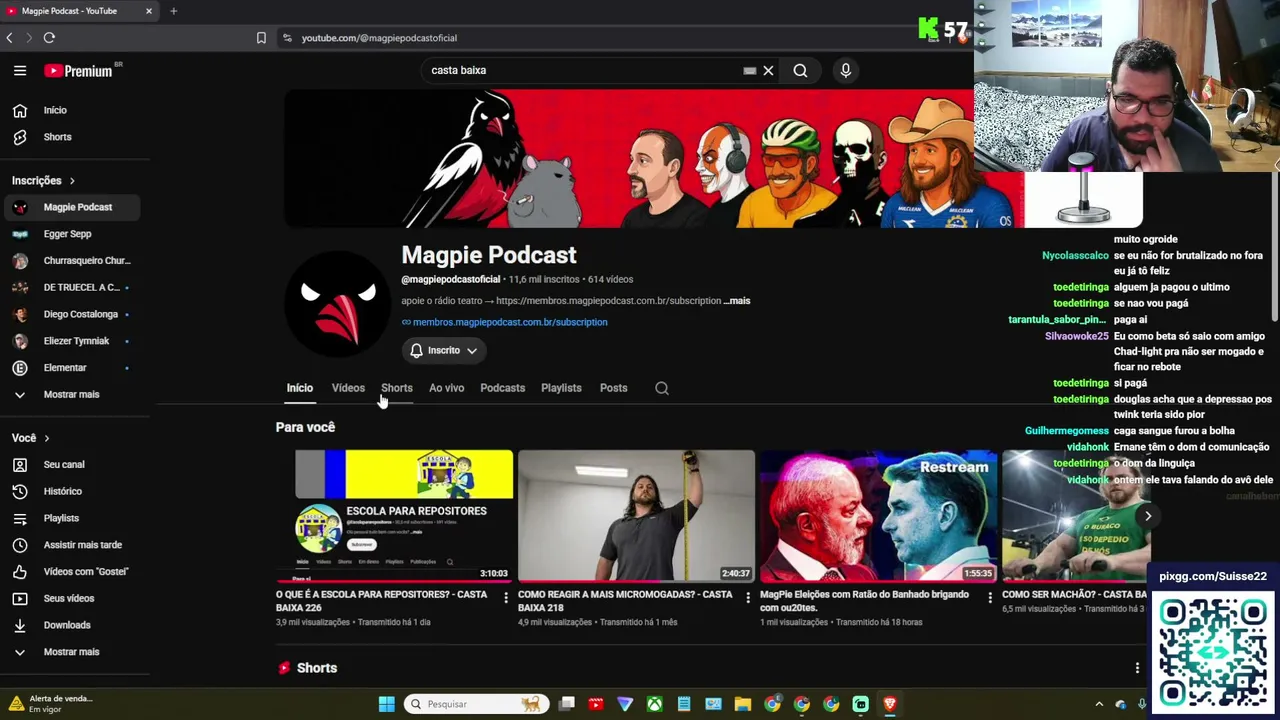Open the on-screen keyboard in search box
This screenshot has height=720, width=1280.
[x=750, y=71]
